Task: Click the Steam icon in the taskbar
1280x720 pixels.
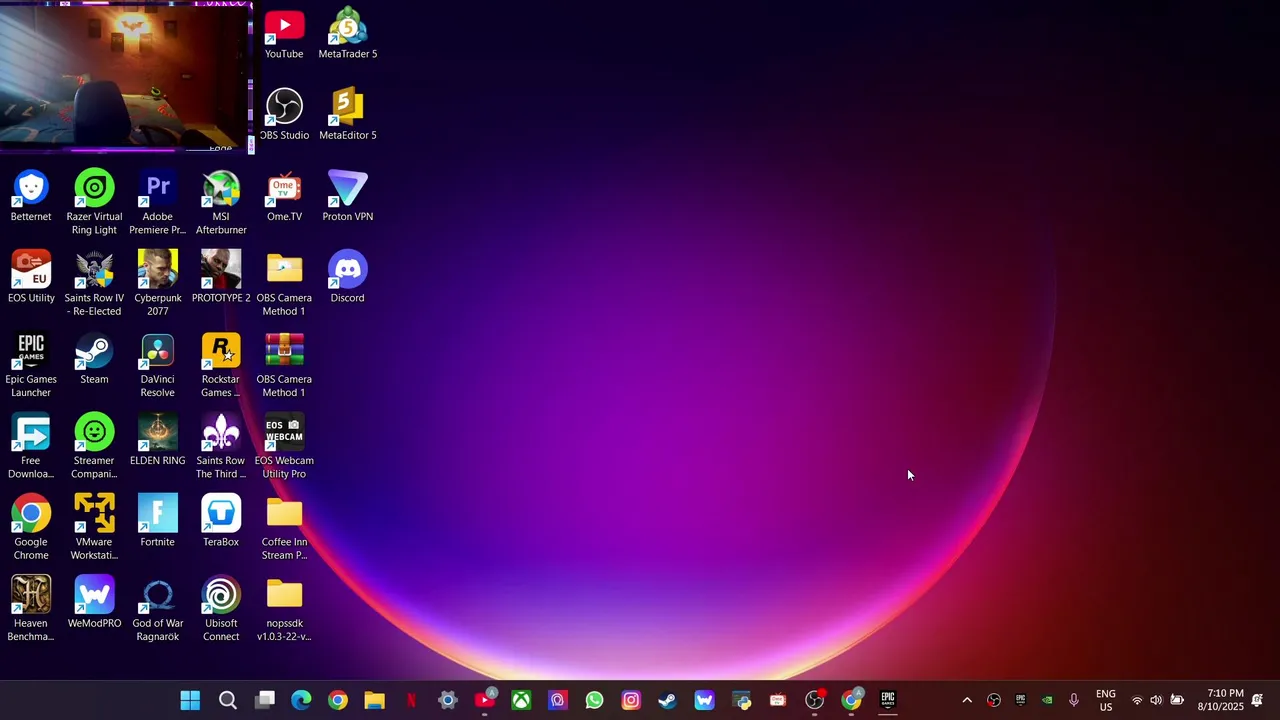Action: [x=667, y=700]
